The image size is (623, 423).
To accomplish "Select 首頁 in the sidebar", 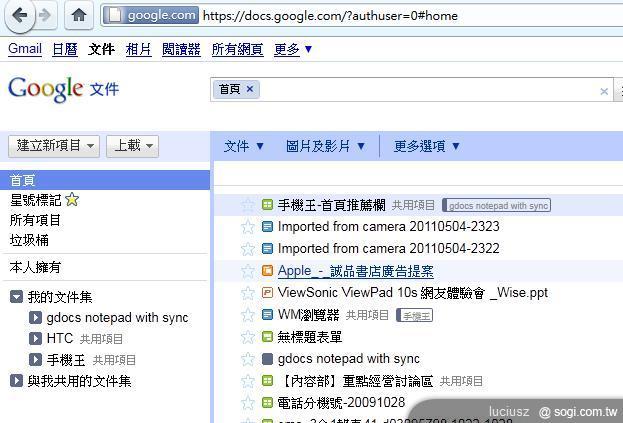I will [105, 180].
